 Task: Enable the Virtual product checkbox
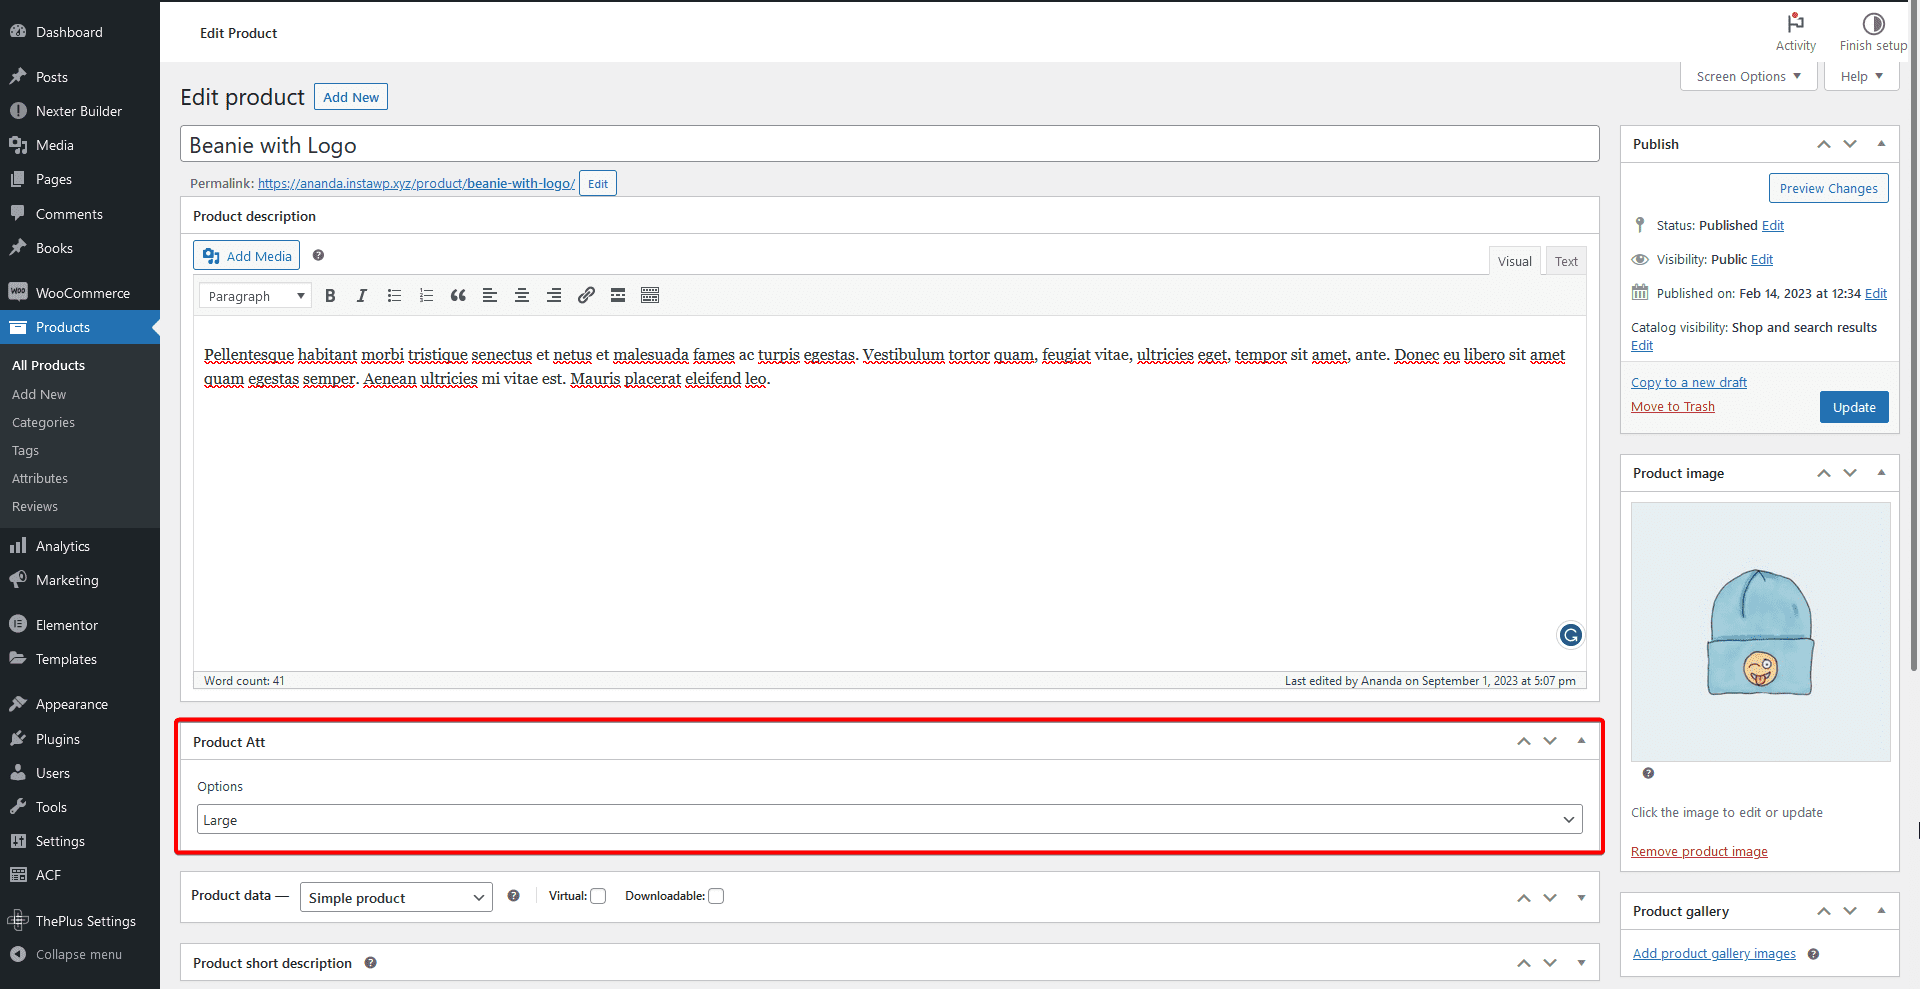coord(598,896)
